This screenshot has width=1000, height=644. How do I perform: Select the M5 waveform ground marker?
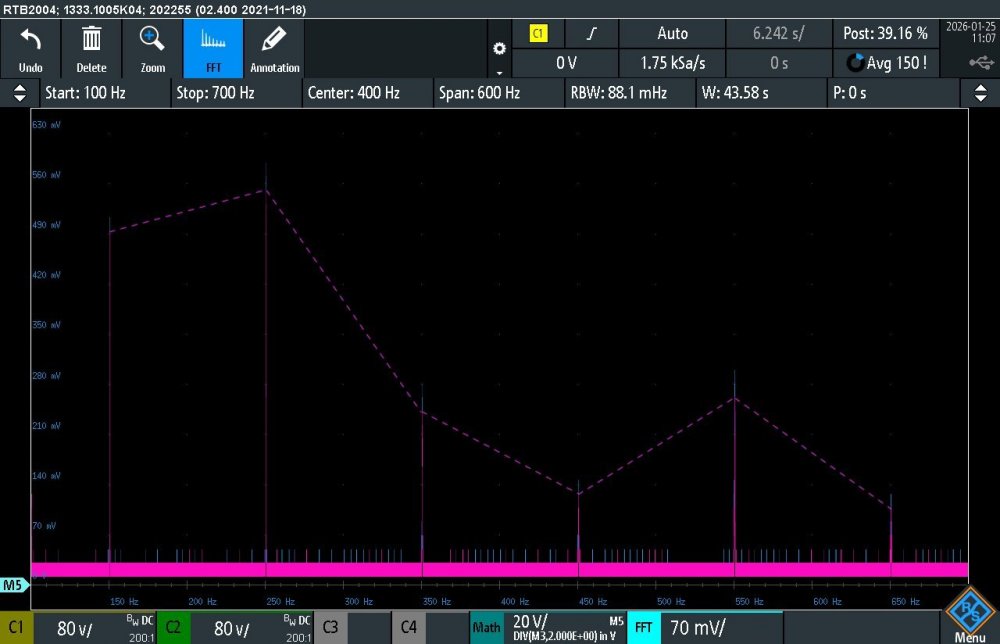[x=13, y=585]
